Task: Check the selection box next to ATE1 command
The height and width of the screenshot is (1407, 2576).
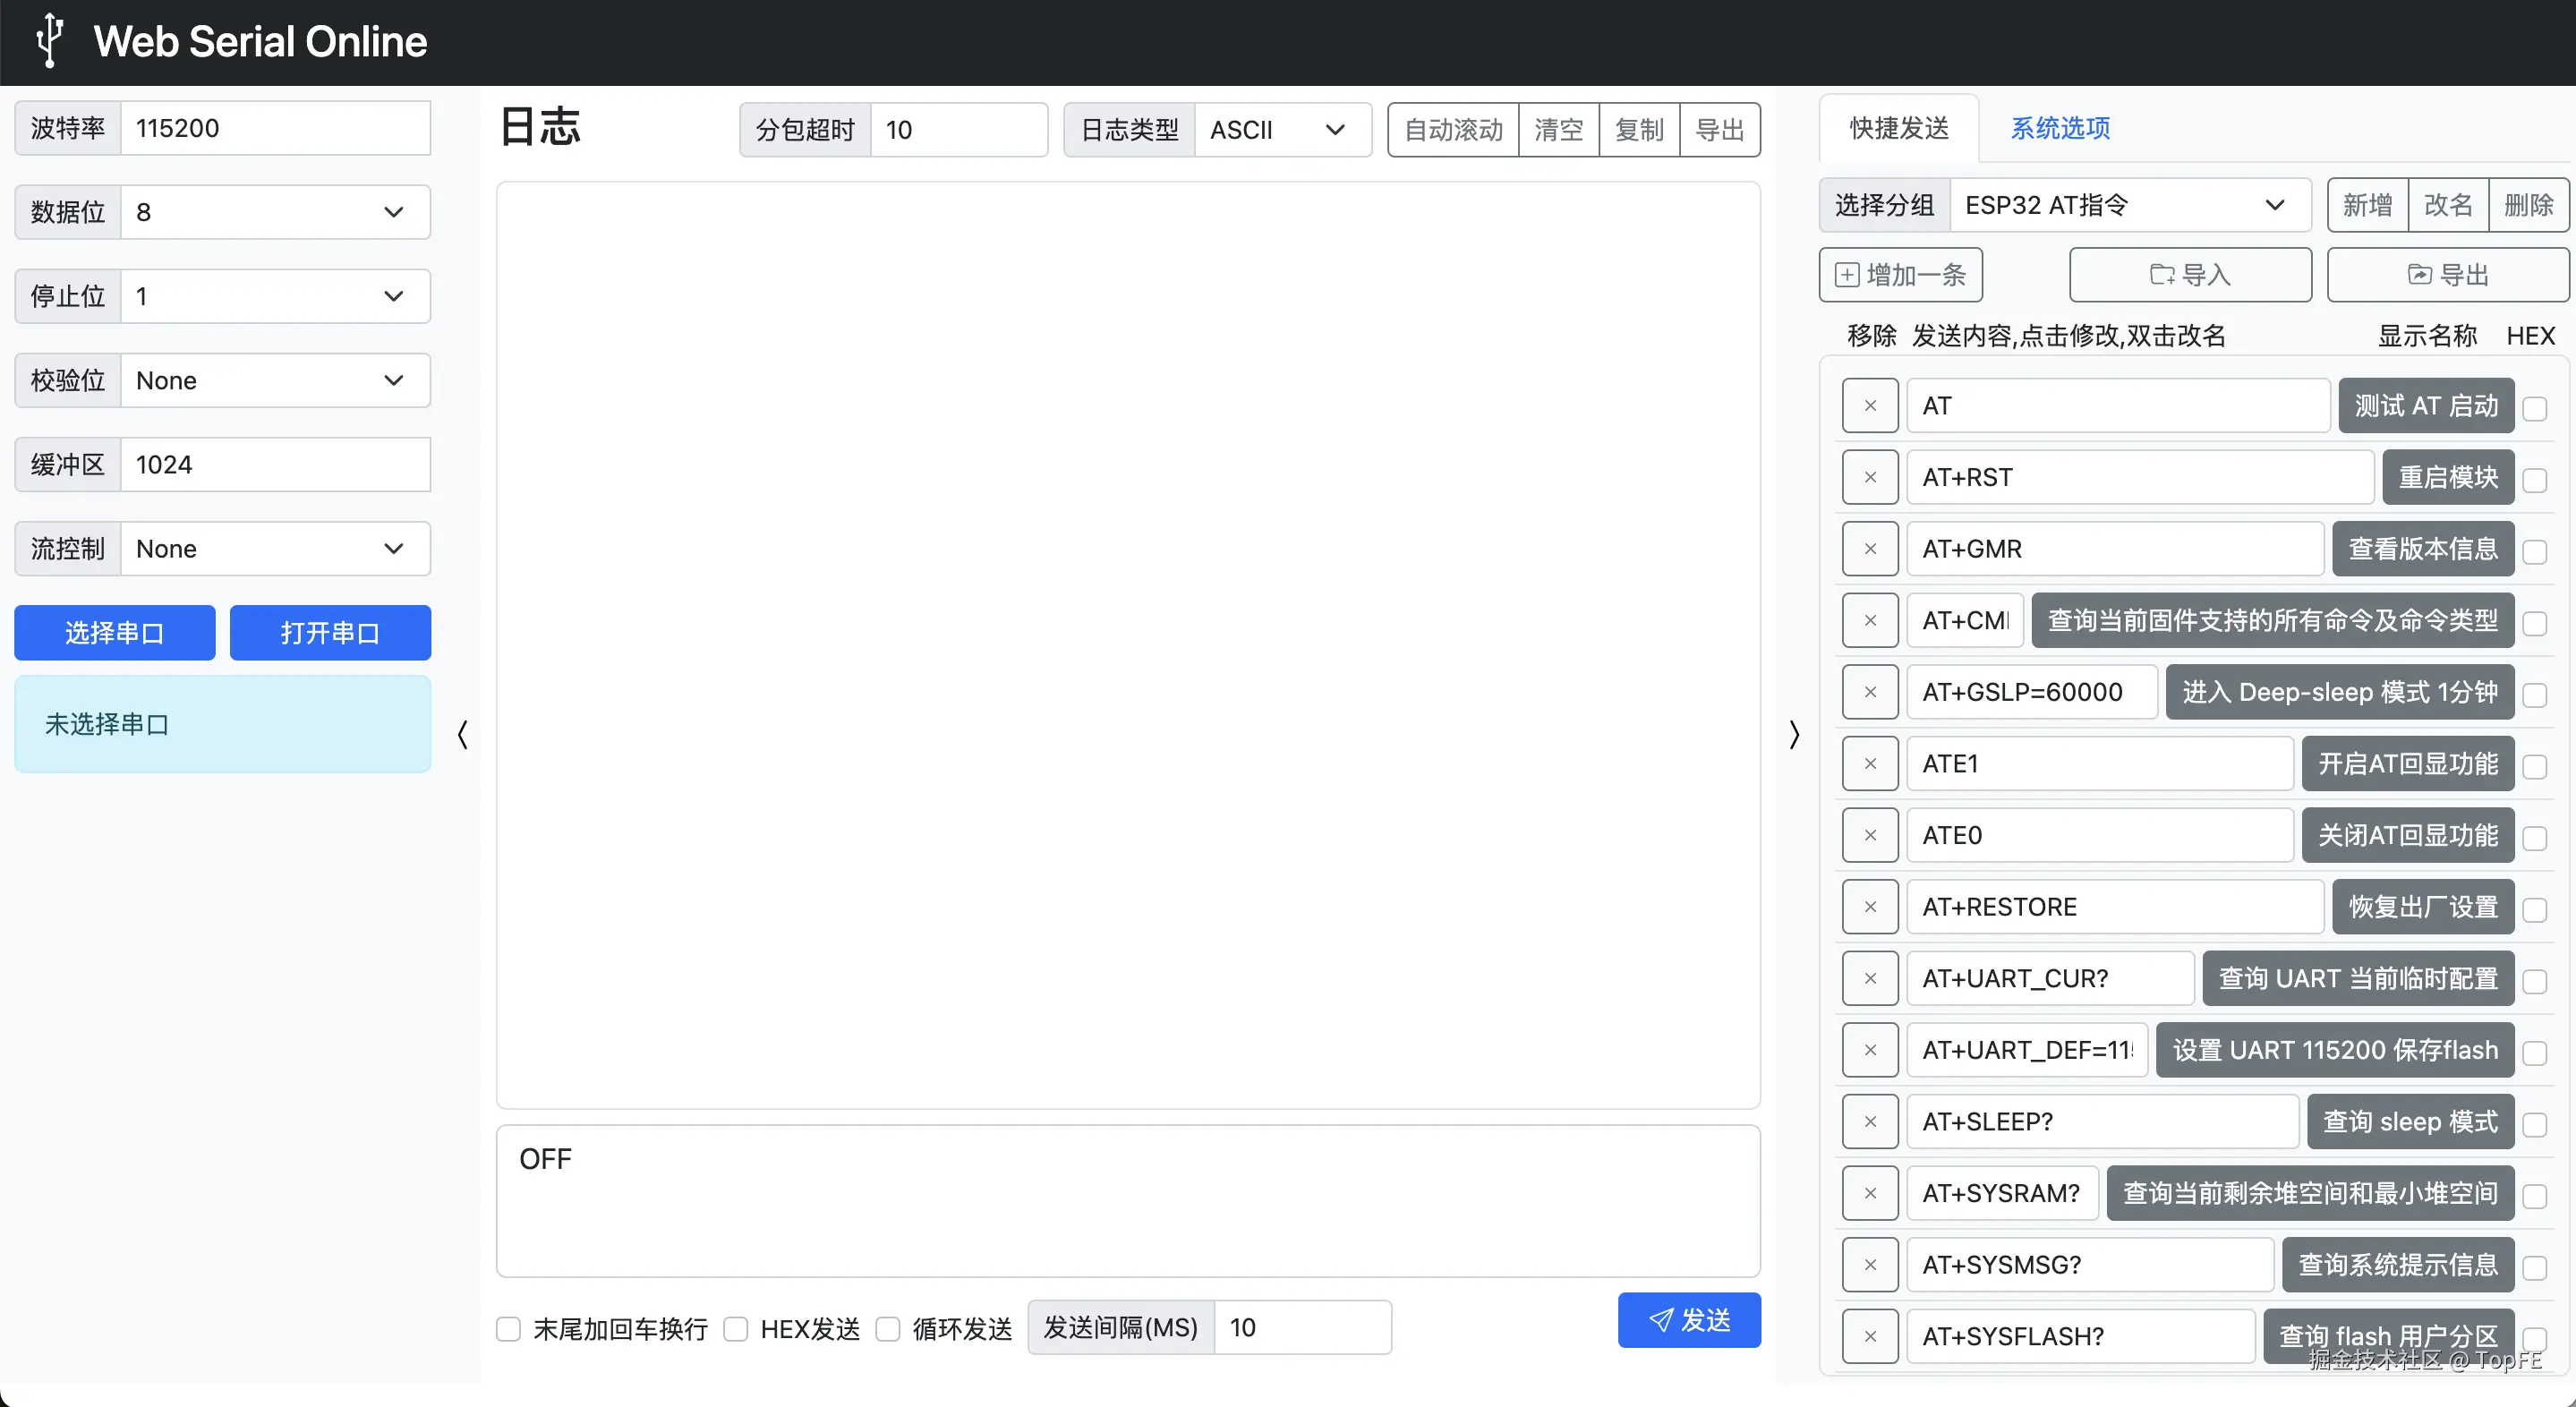Action: [x=2536, y=767]
